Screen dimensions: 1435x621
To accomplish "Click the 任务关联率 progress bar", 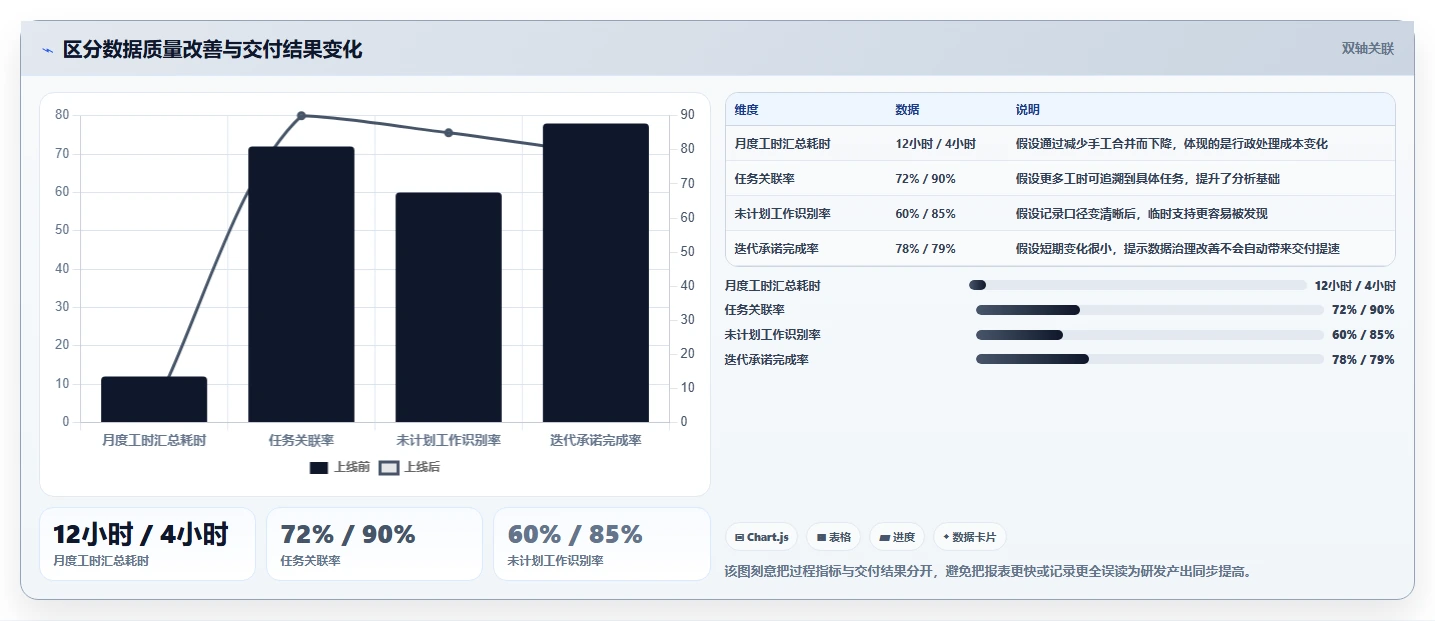I will point(1150,310).
